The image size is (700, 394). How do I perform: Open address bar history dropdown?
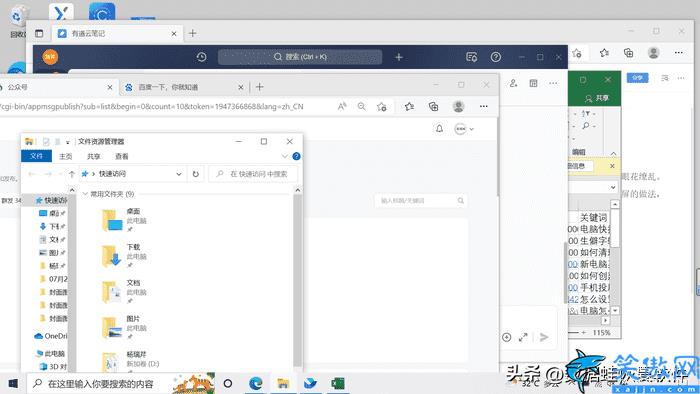[x=179, y=174]
